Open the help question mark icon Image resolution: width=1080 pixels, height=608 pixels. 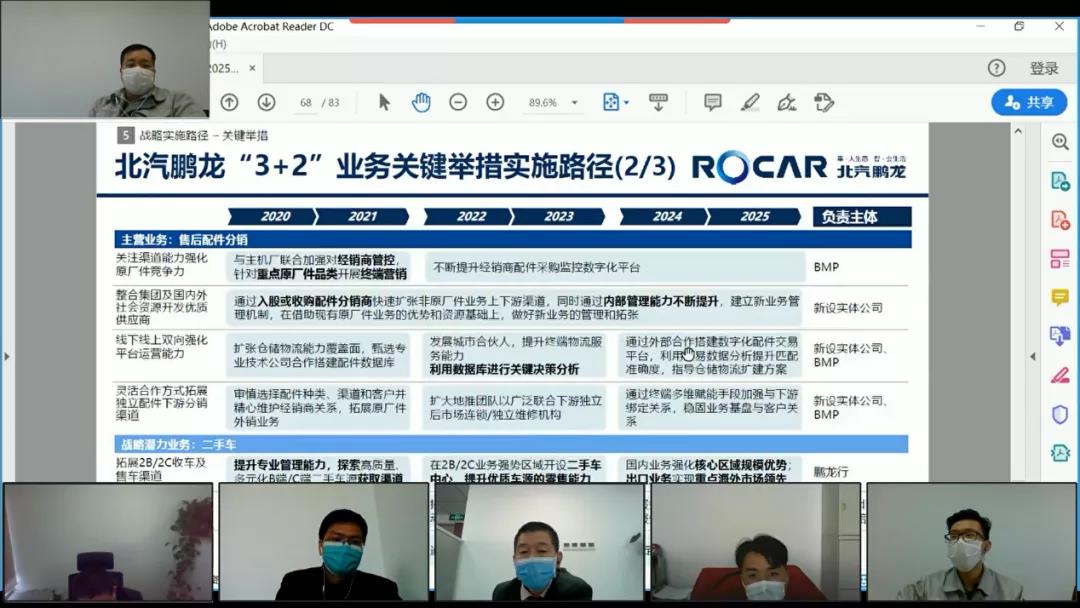(x=996, y=67)
